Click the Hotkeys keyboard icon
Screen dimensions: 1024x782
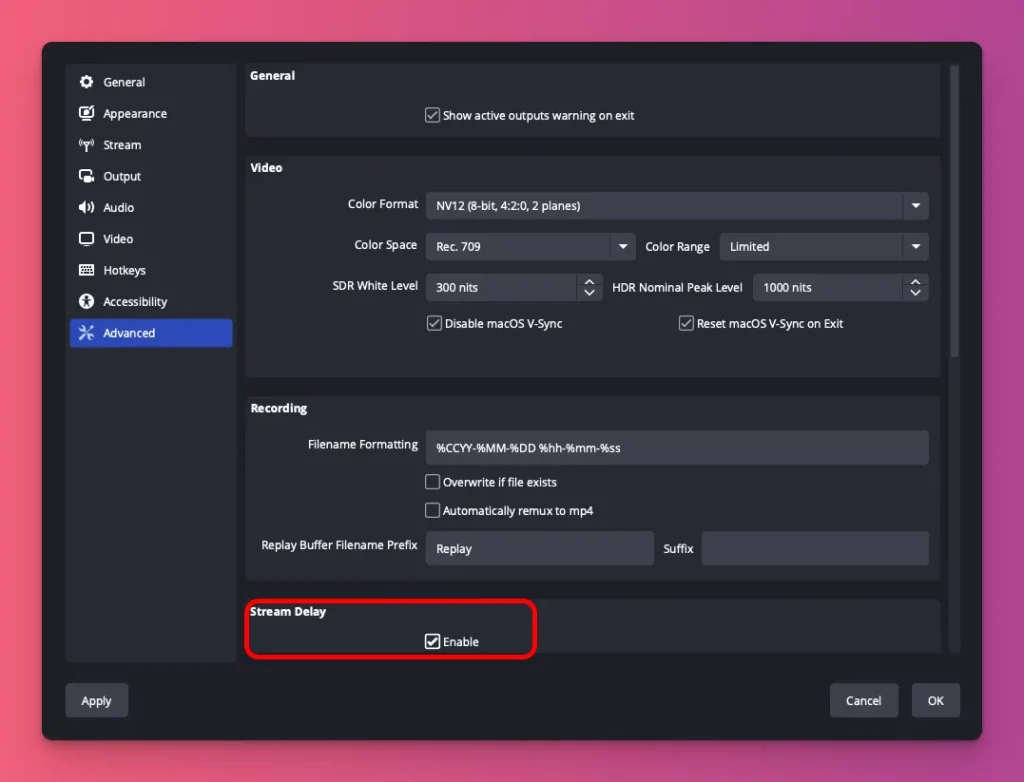[87, 270]
